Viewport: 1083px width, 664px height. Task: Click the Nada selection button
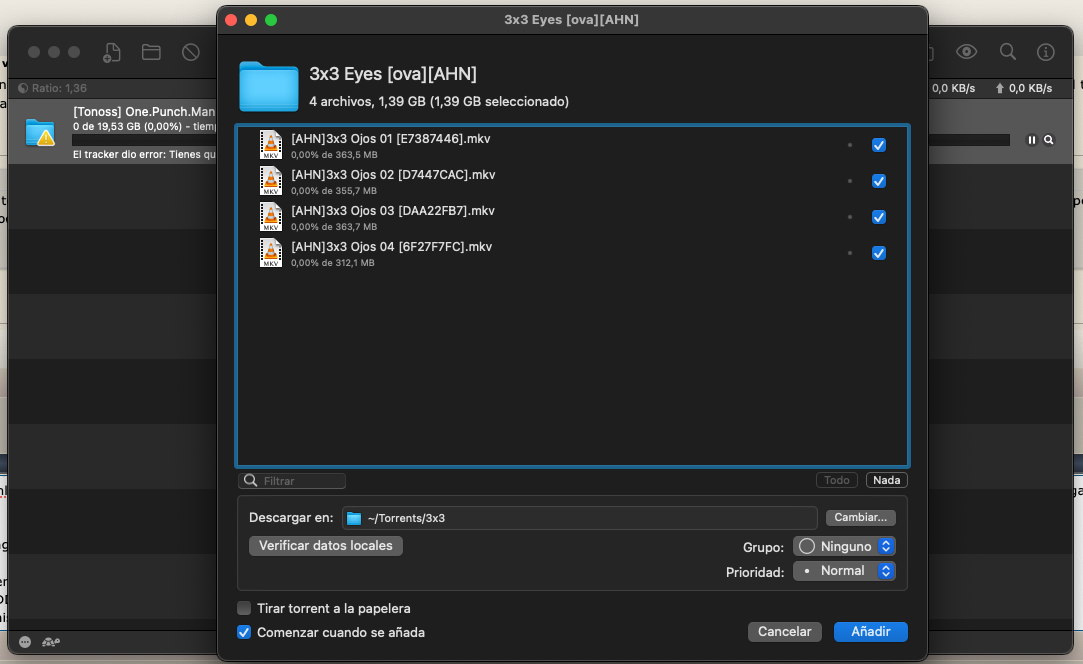886,480
